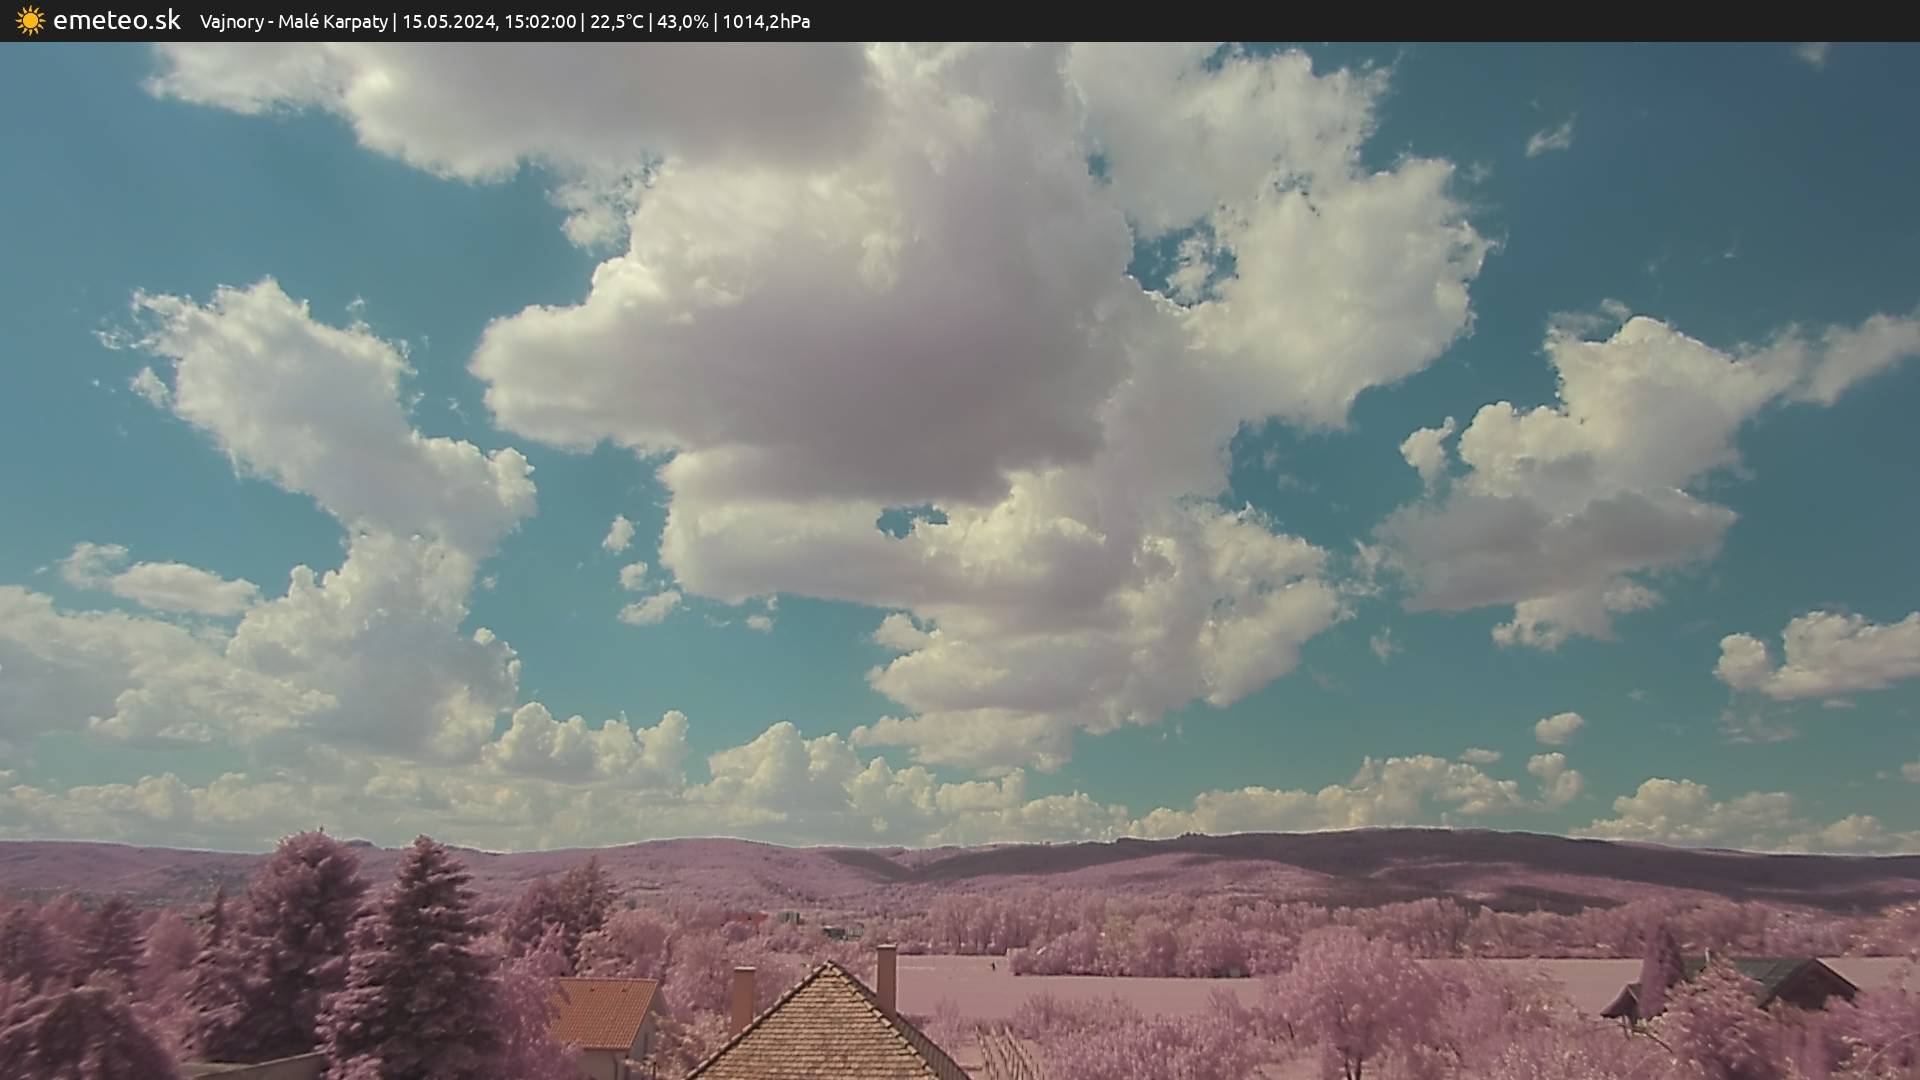The width and height of the screenshot is (1920, 1080).
Task: Click the date 15.05.2024 in the header
Action: 447,21
